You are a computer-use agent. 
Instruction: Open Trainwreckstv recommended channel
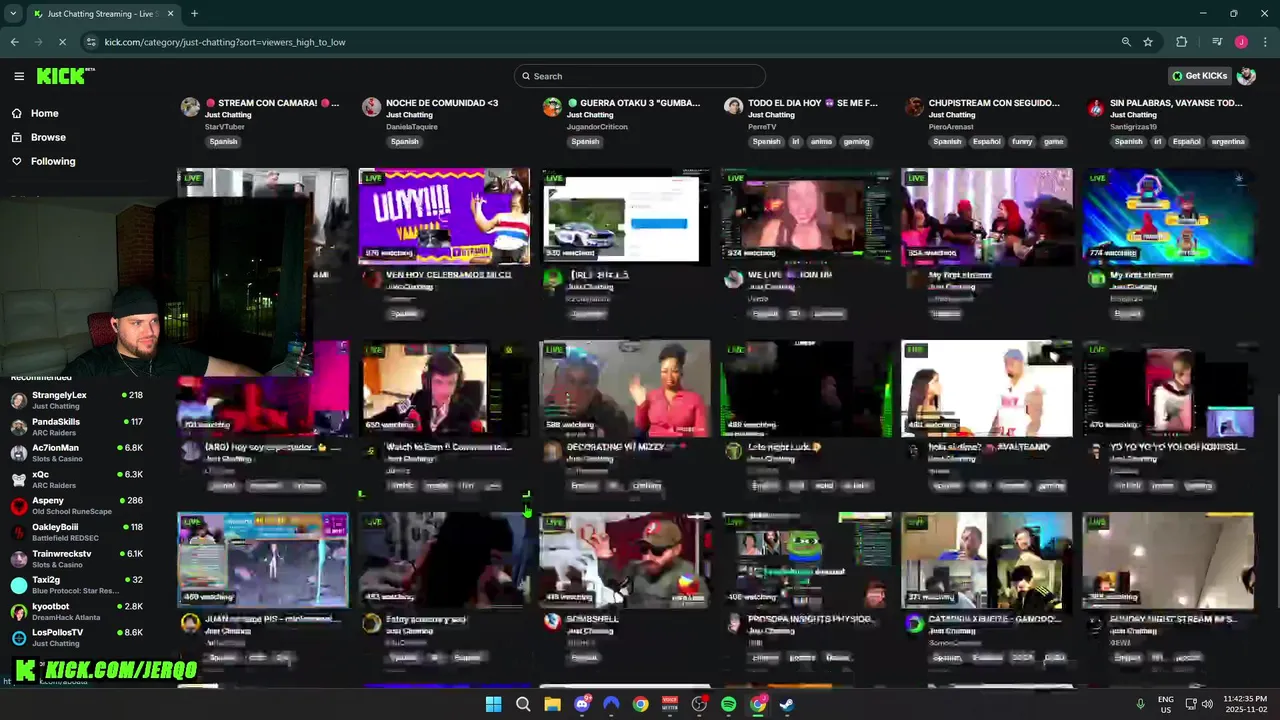(78, 559)
